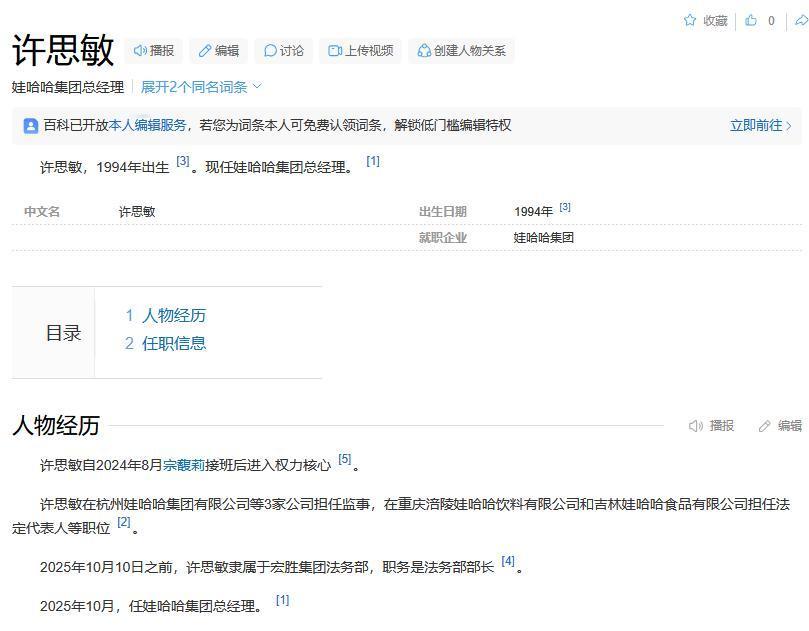
Task: Edit the entry via the top 编辑 button
Action: (x=219, y=51)
